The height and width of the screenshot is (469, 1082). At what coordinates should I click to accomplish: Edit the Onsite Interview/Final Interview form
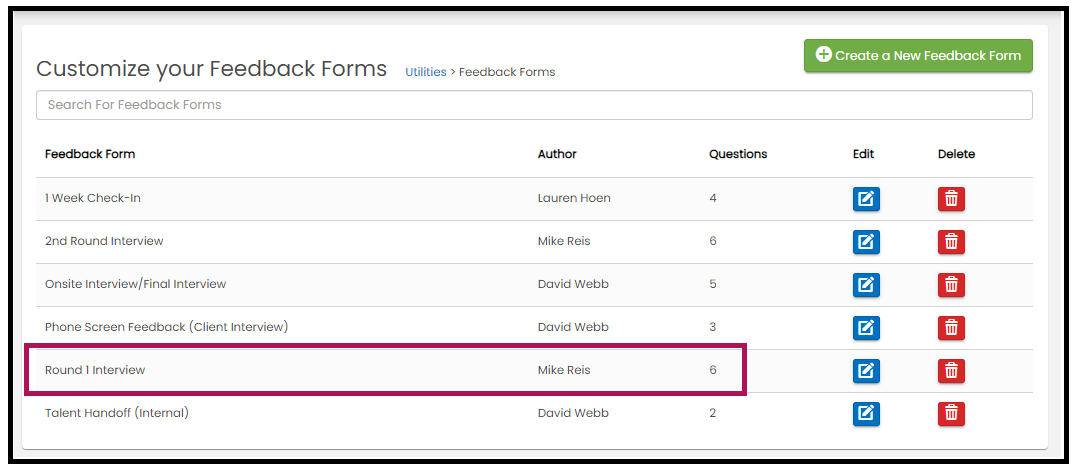(x=866, y=285)
